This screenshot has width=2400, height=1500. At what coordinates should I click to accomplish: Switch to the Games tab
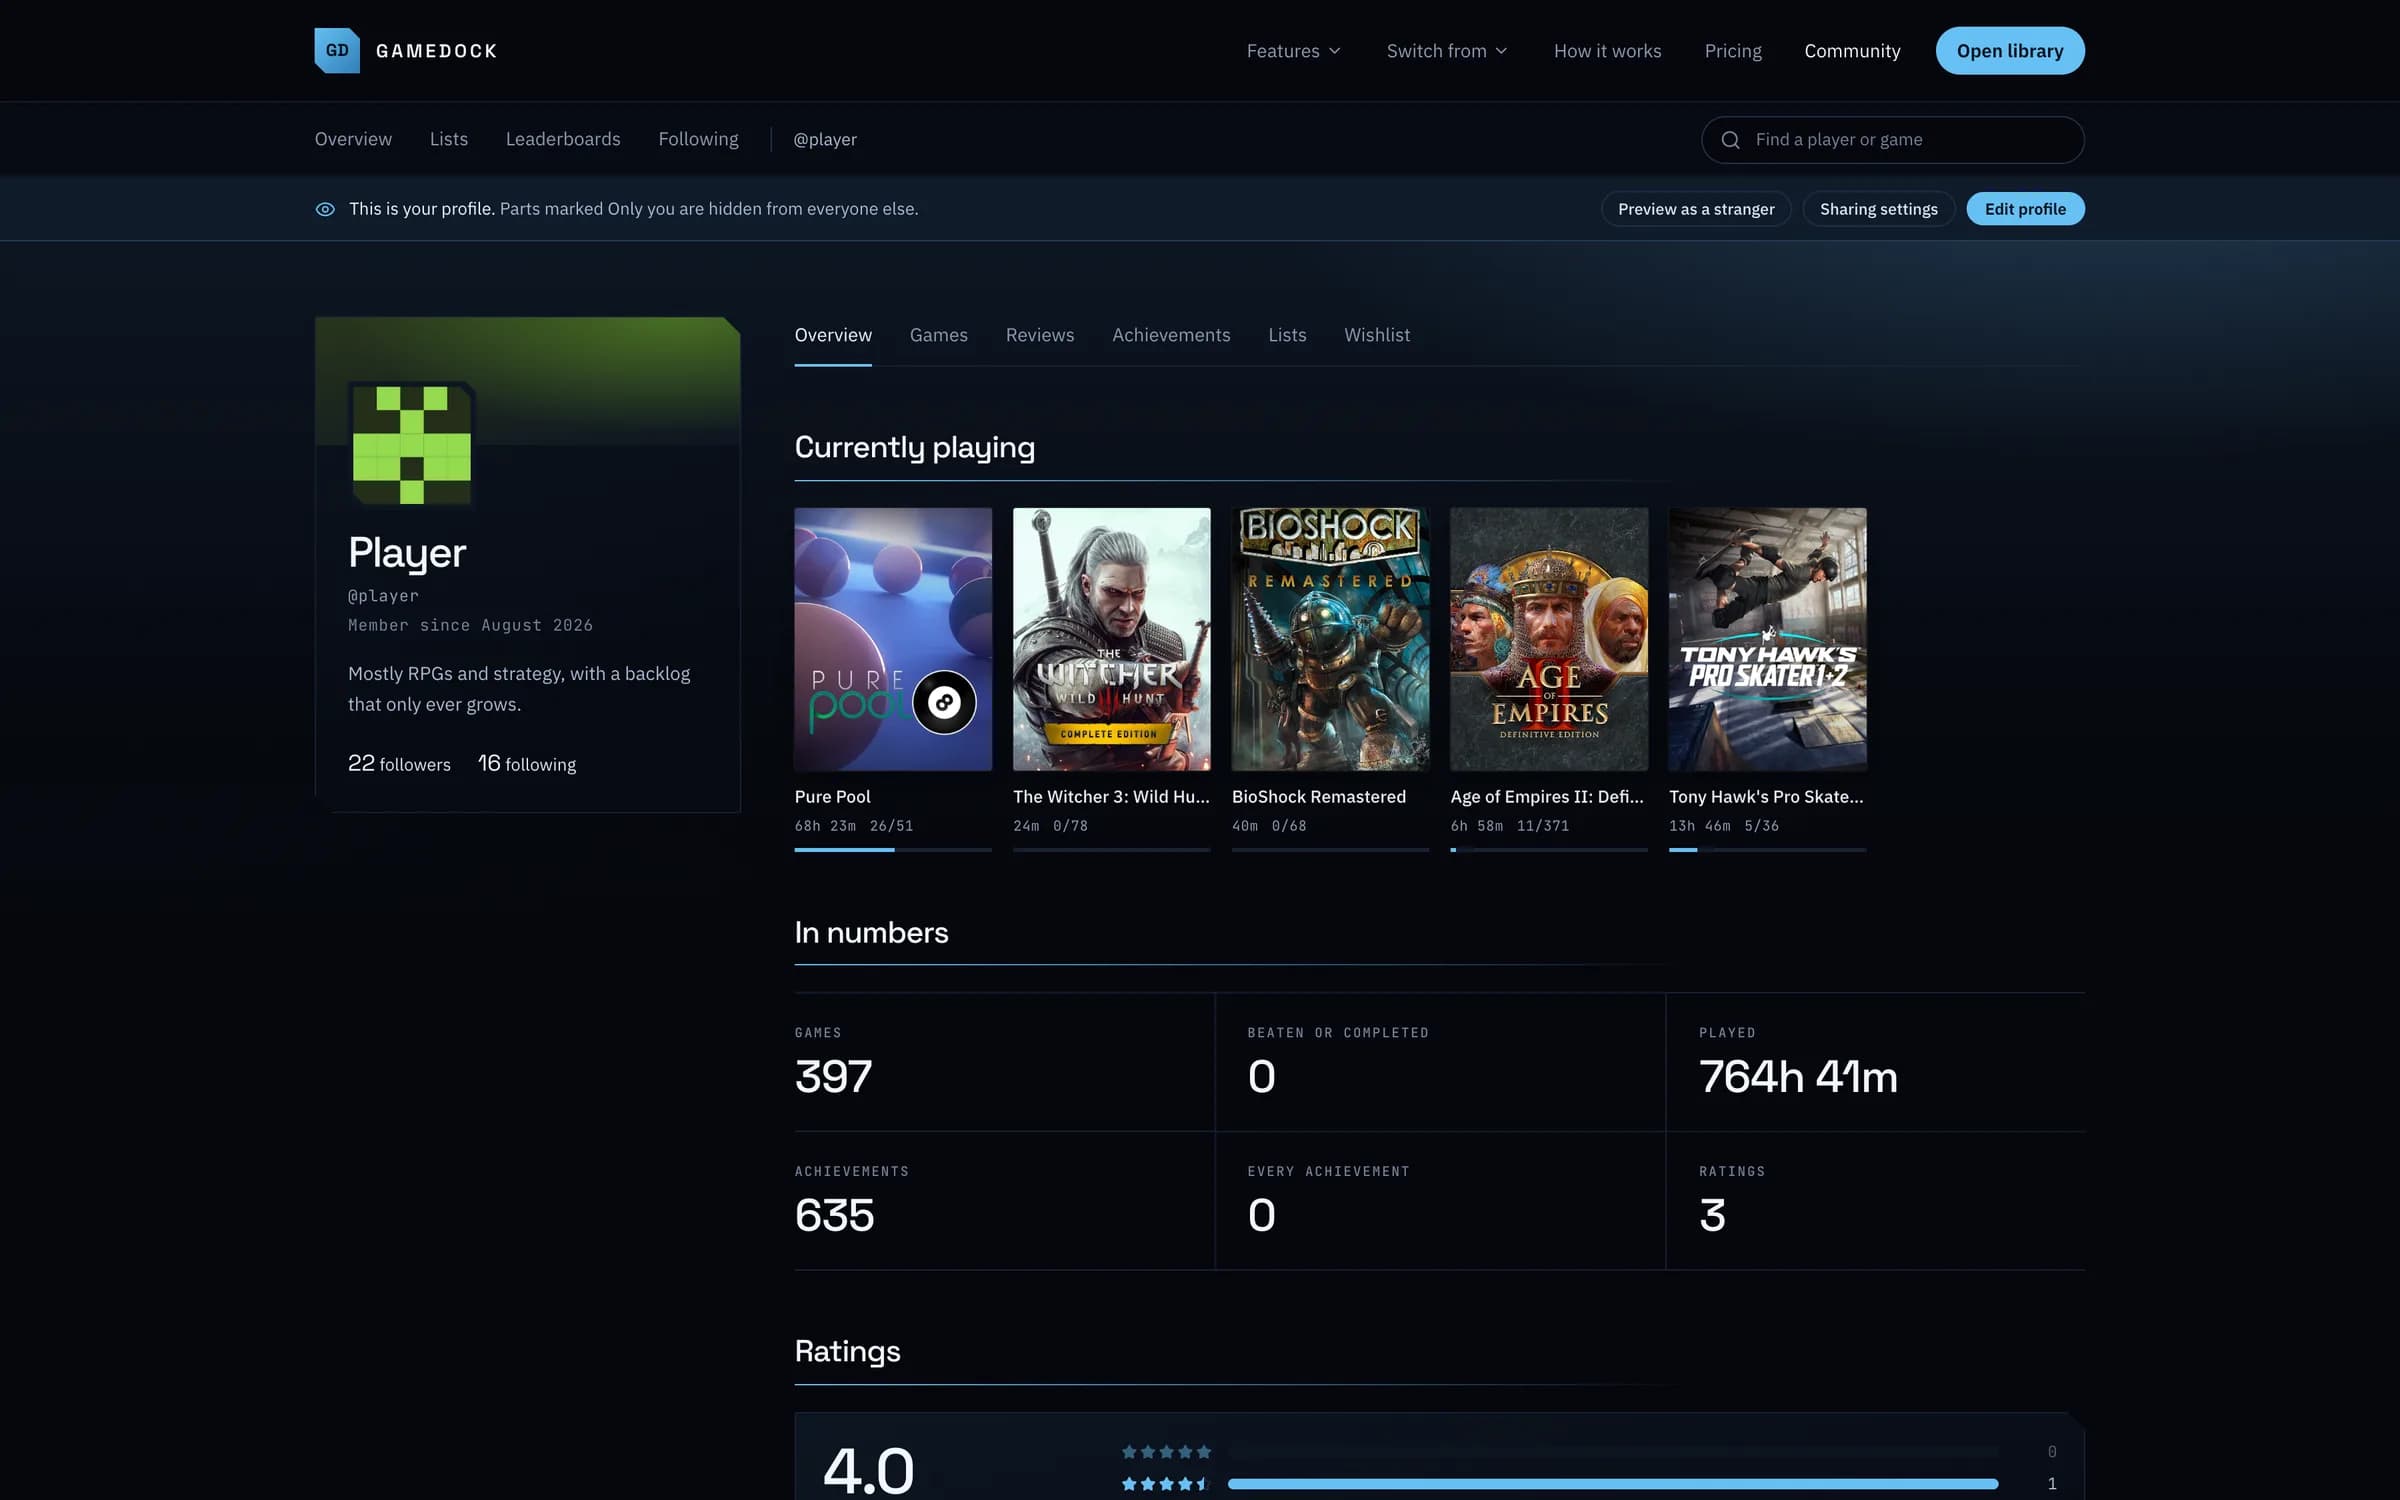938,335
